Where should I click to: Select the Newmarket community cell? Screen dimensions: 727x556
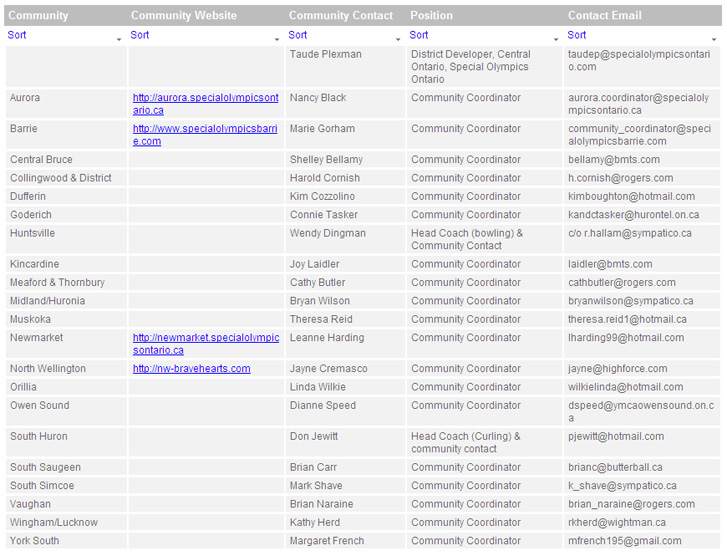66,344
